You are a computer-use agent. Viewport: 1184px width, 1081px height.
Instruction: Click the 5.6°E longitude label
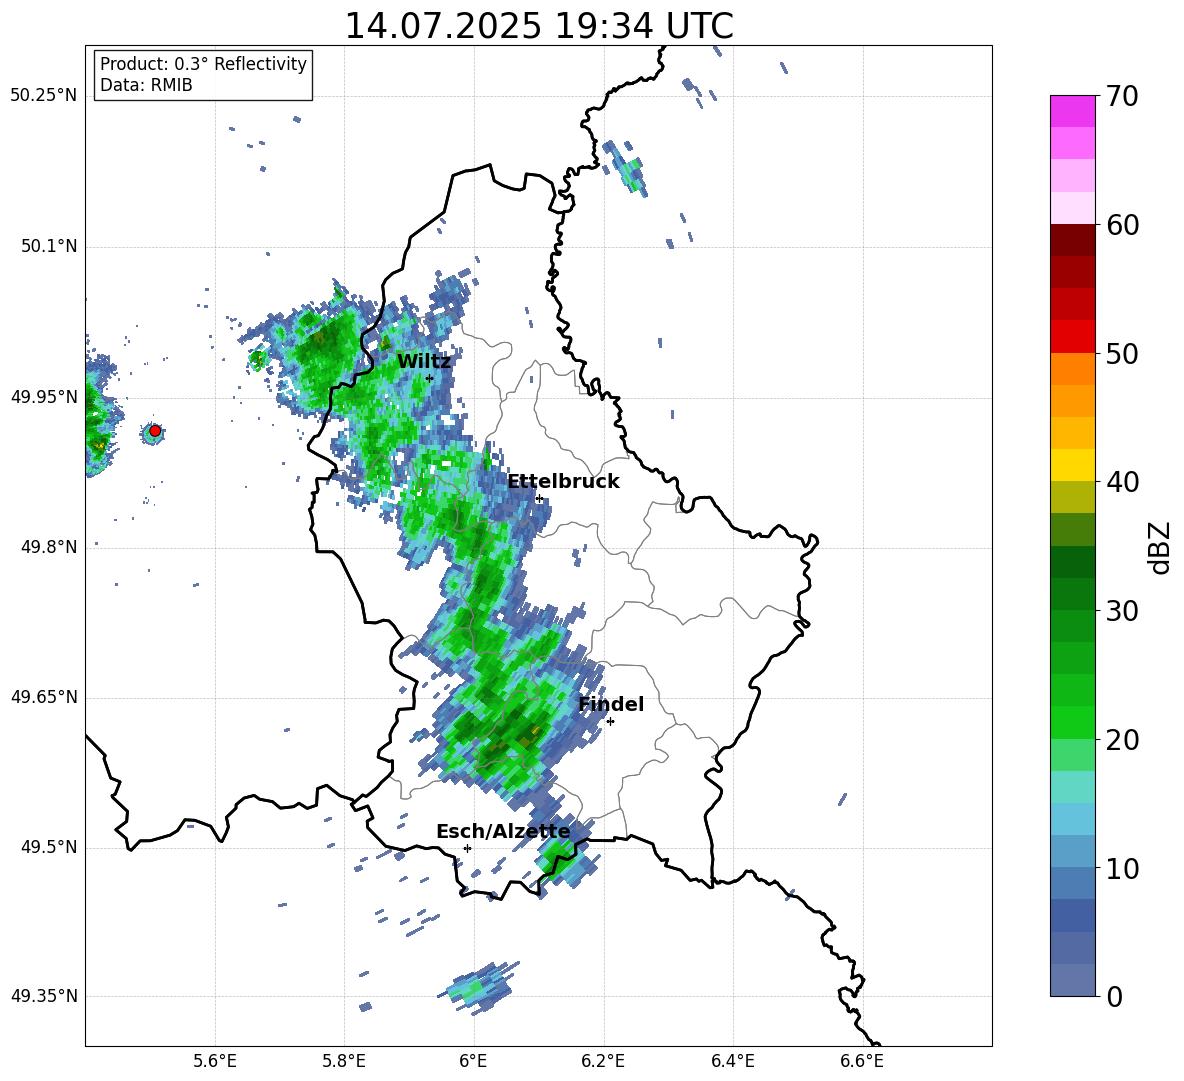pos(215,1062)
